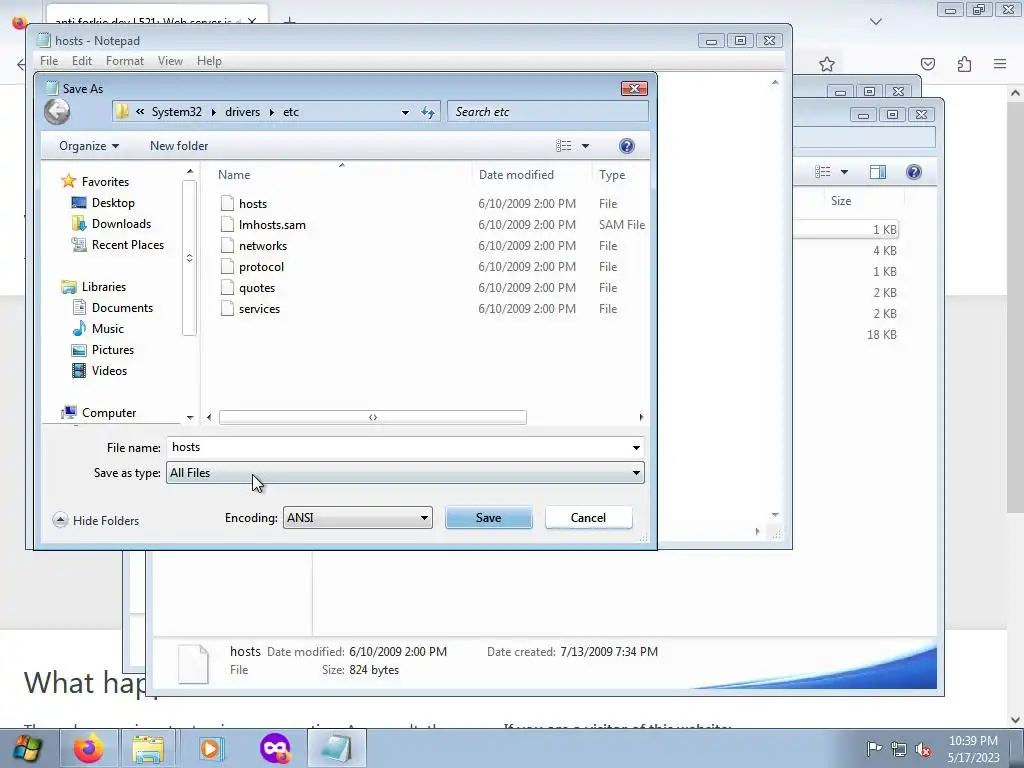Open the address bar history dropdown
The width and height of the screenshot is (1024, 768).
tap(405, 112)
